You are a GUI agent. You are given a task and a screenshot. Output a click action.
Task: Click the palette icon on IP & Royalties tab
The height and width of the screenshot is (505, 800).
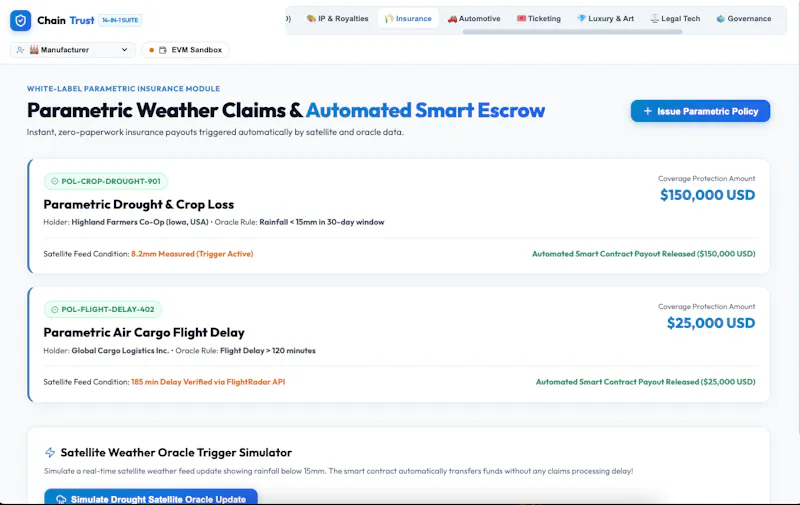(x=311, y=18)
